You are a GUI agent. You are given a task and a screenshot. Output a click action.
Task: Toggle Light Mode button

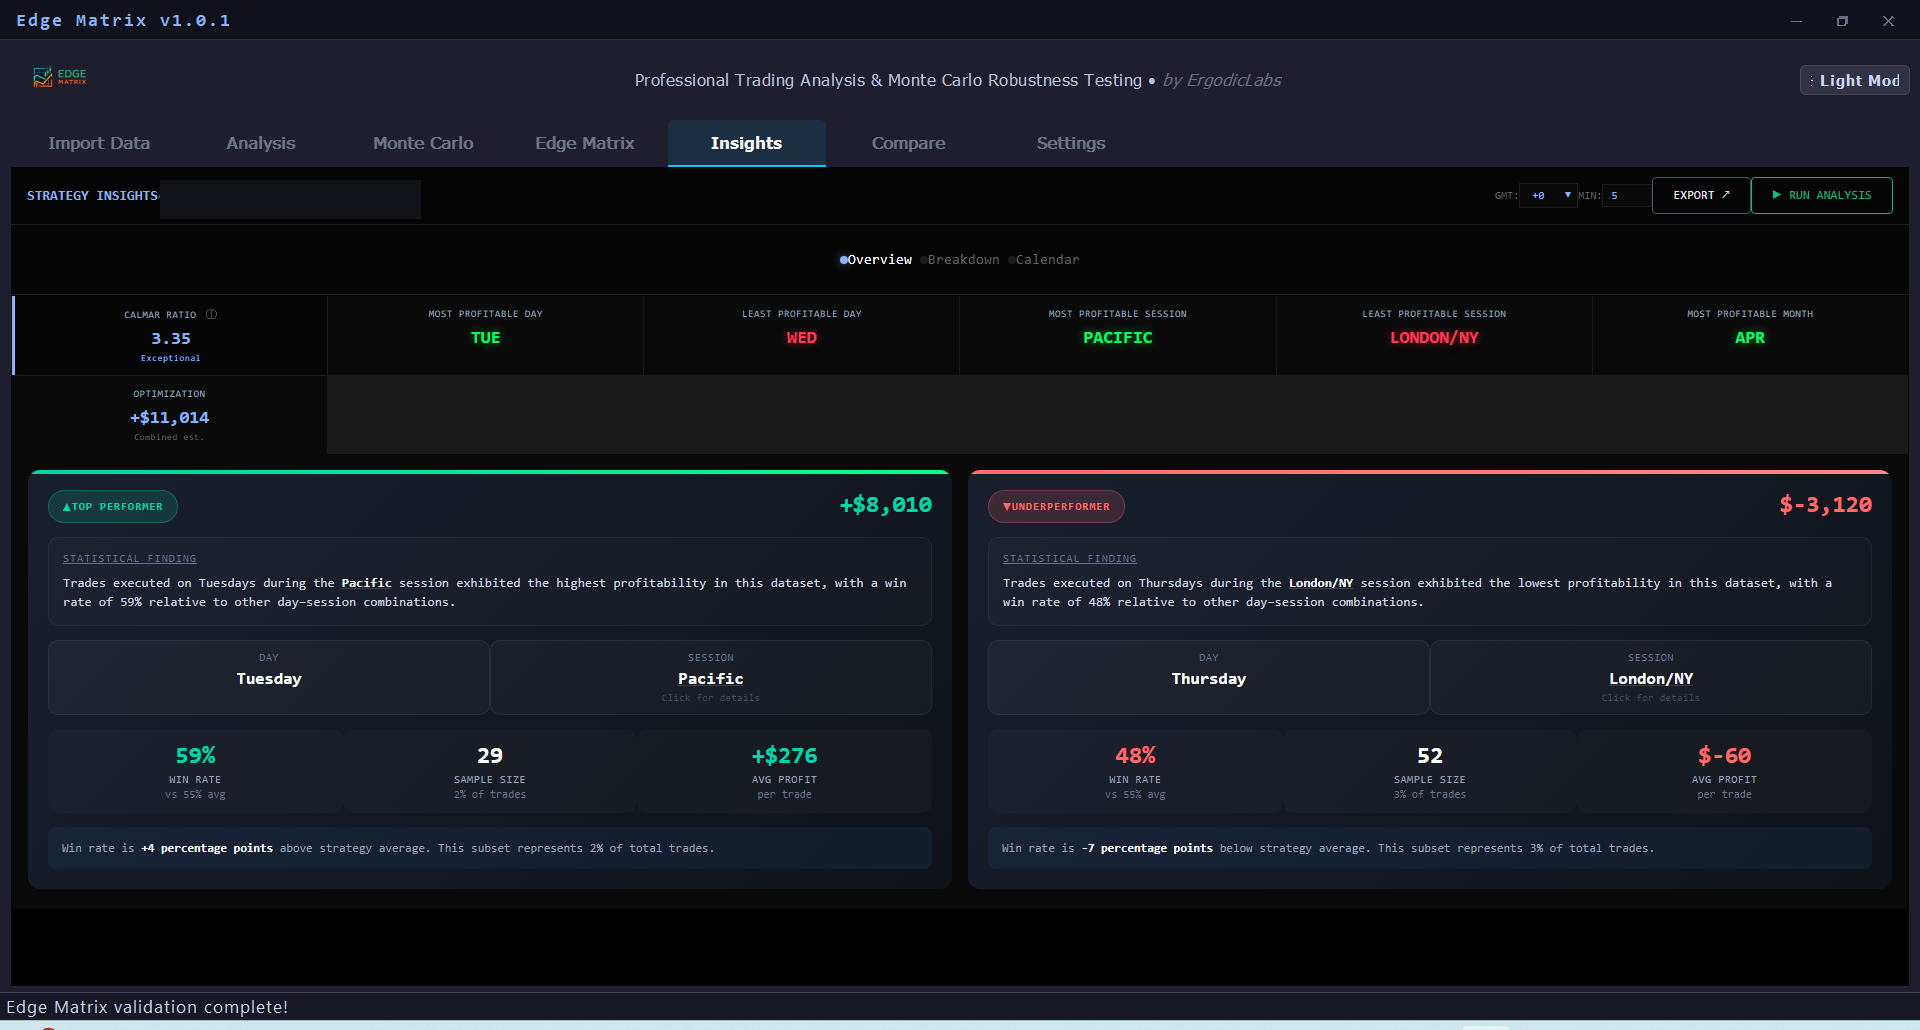point(1854,80)
